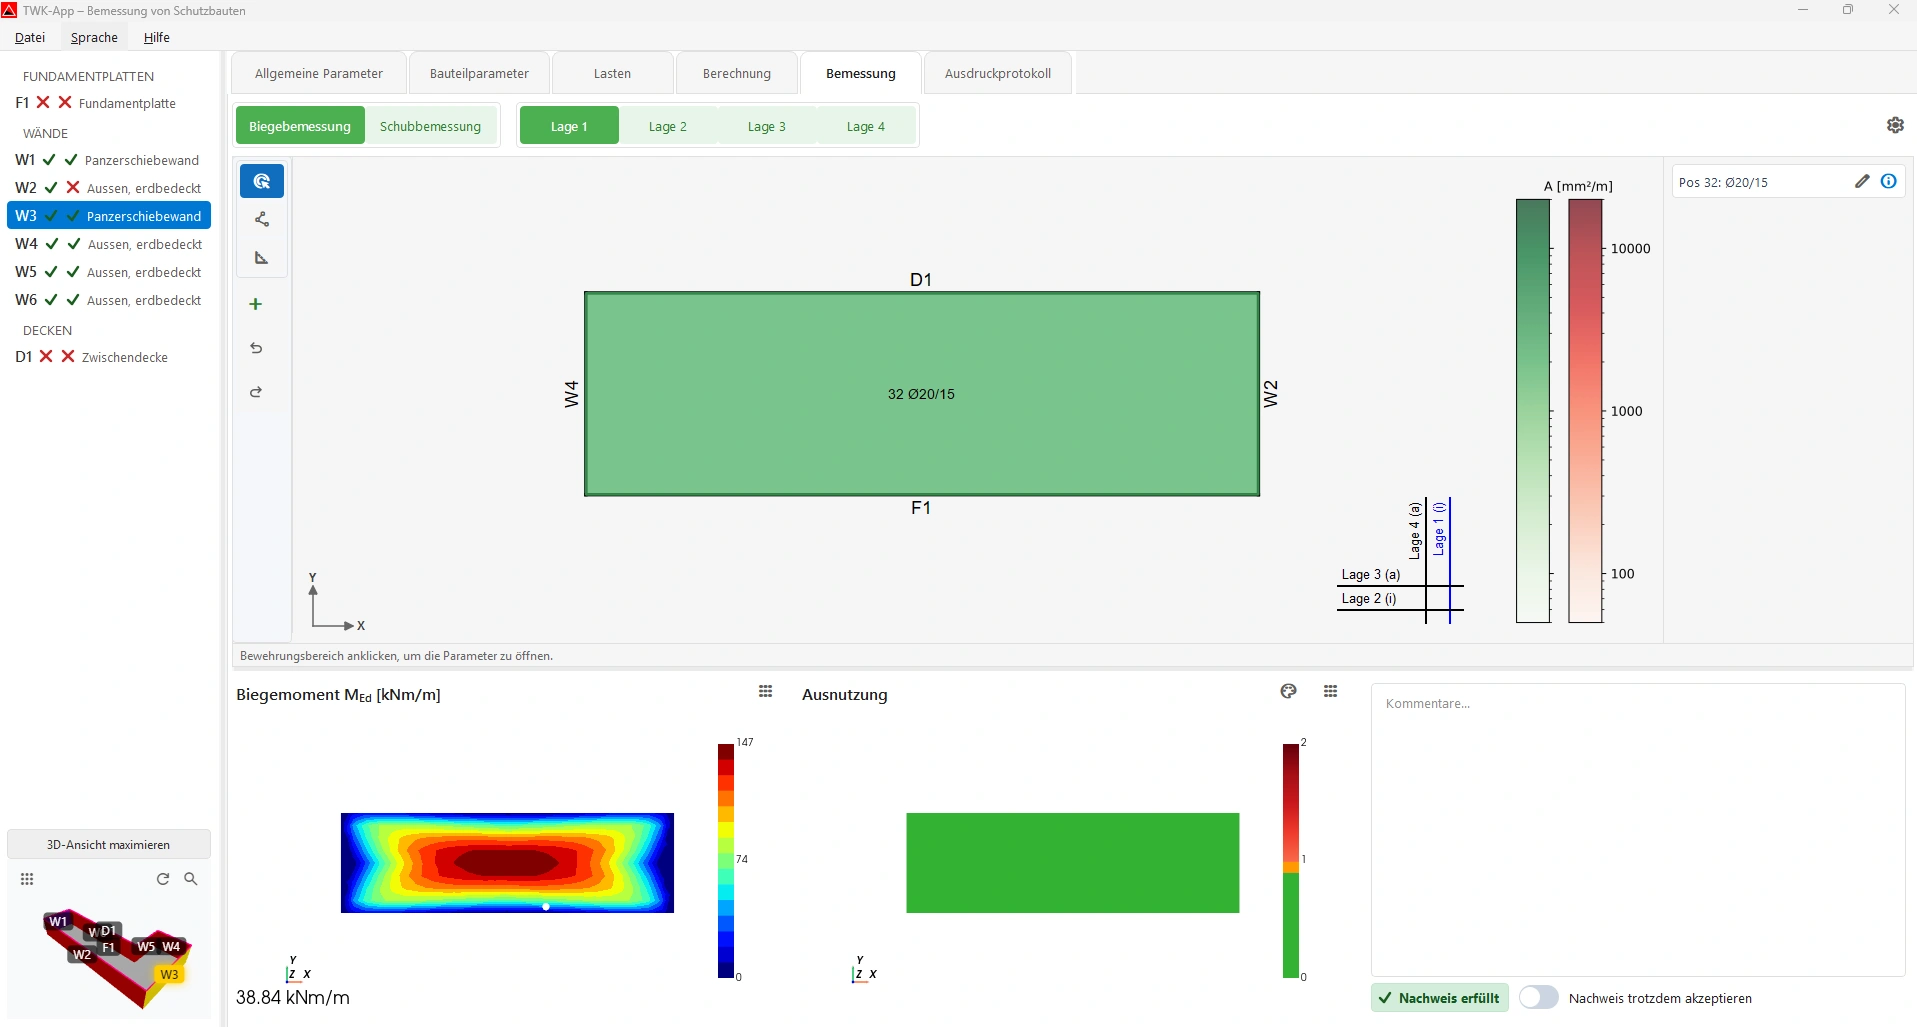Select F1 Fundamentplatte in the list

point(109,103)
